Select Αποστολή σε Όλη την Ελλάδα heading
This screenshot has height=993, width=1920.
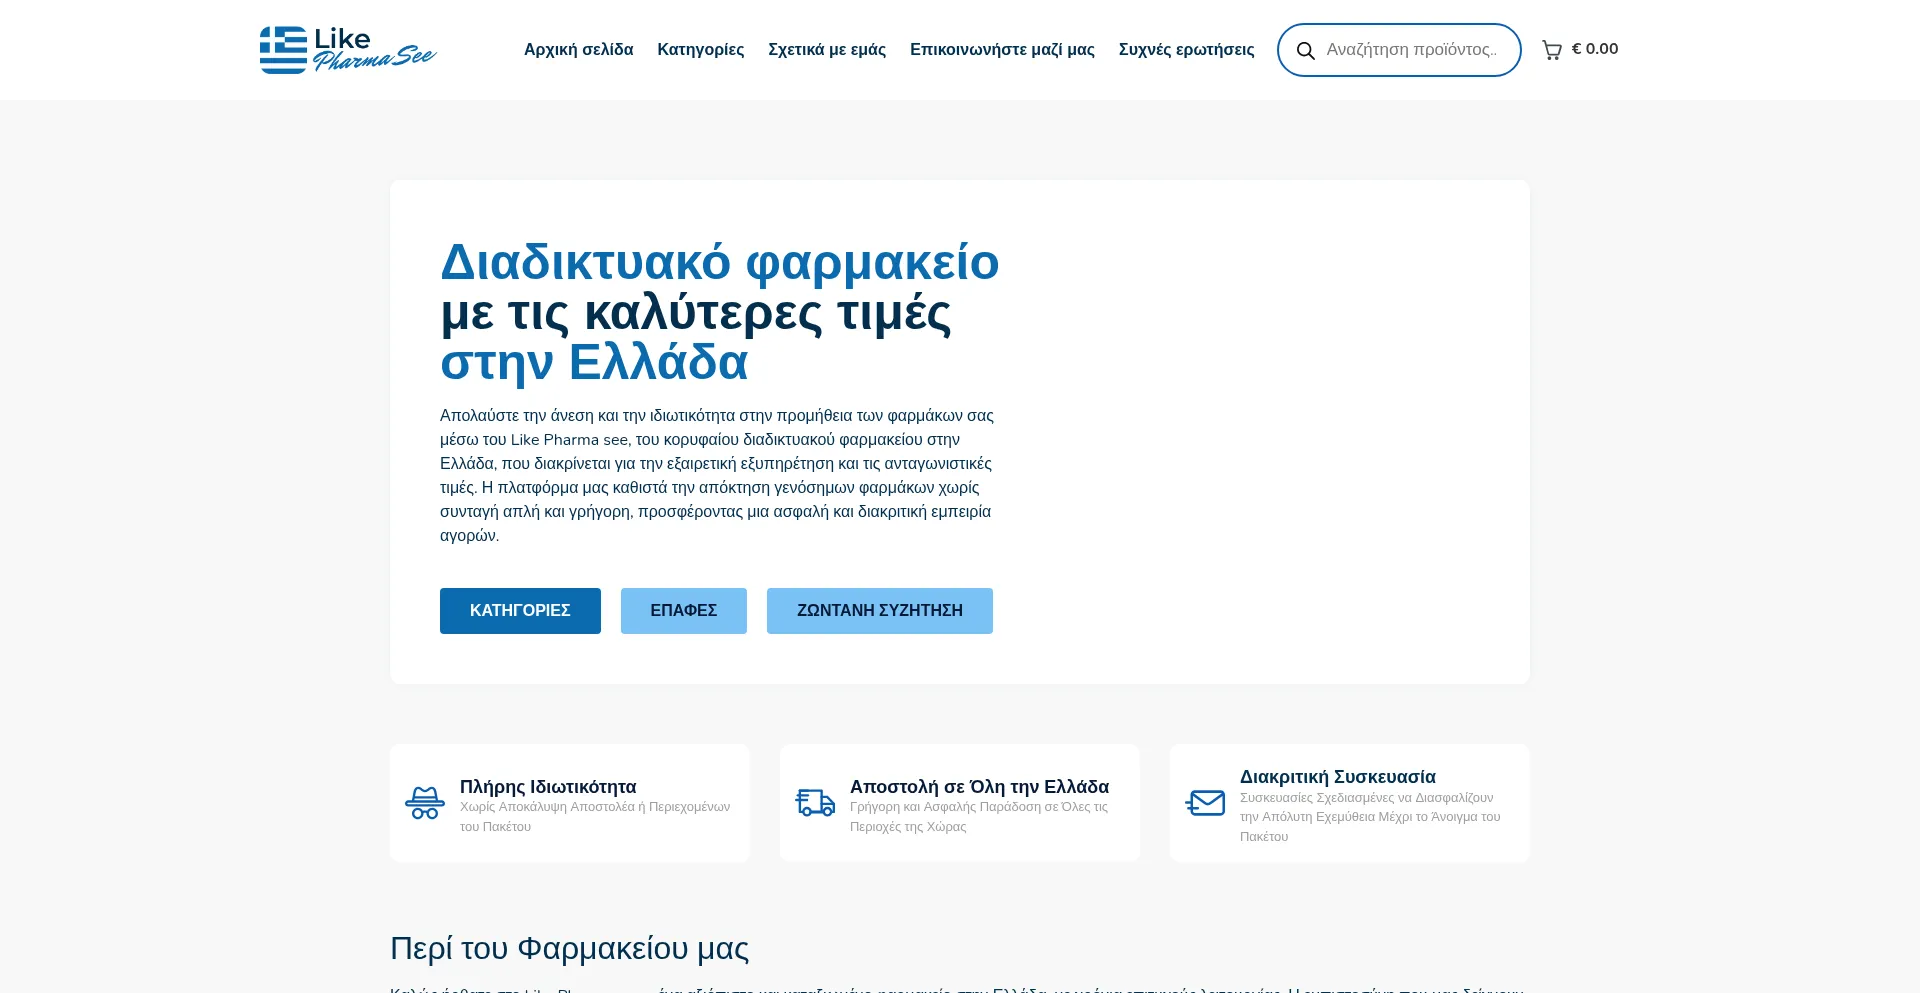coord(979,787)
